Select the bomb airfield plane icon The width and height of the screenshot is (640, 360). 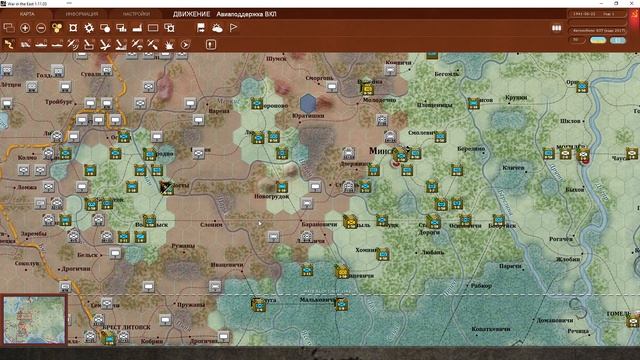tap(105, 44)
